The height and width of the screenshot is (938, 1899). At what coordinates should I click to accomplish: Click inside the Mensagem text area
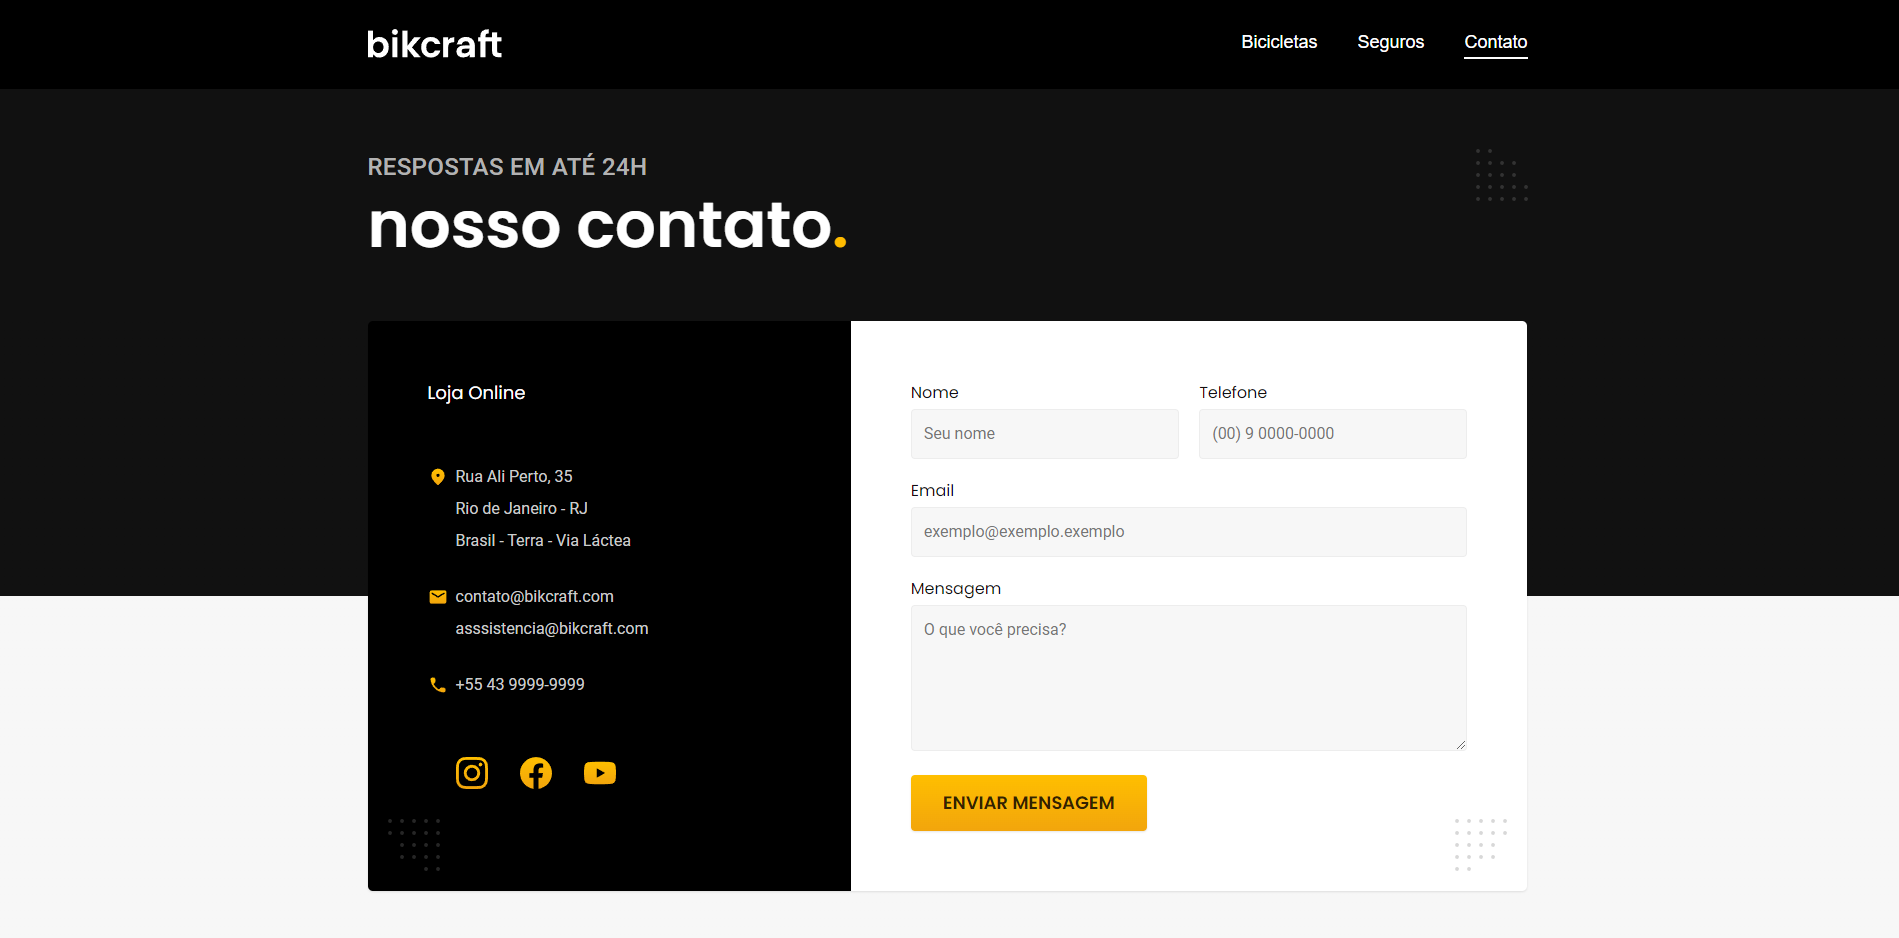(1188, 678)
